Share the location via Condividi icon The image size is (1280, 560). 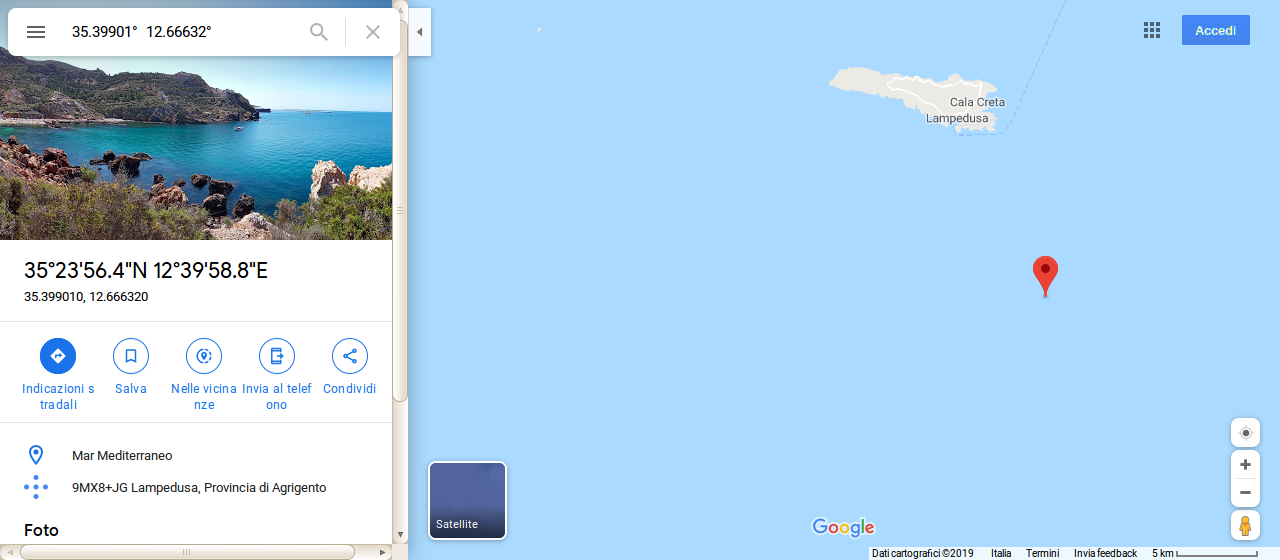pyautogui.click(x=350, y=356)
